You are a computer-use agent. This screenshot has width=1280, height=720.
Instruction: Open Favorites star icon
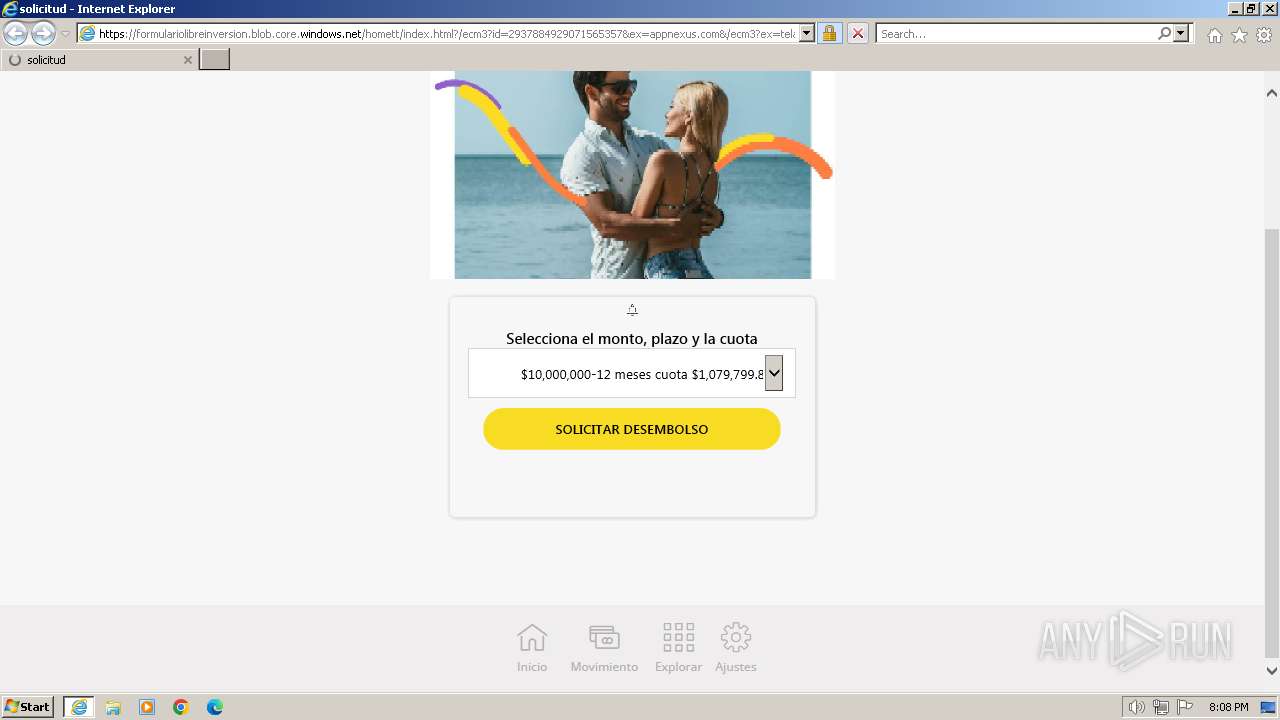[1239, 35]
